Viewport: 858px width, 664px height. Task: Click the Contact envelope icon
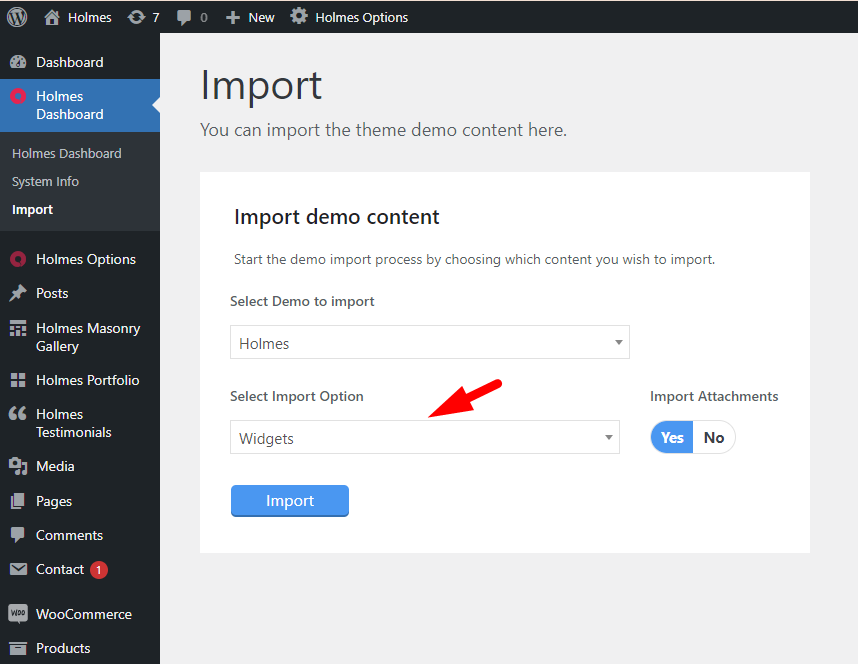click(18, 569)
